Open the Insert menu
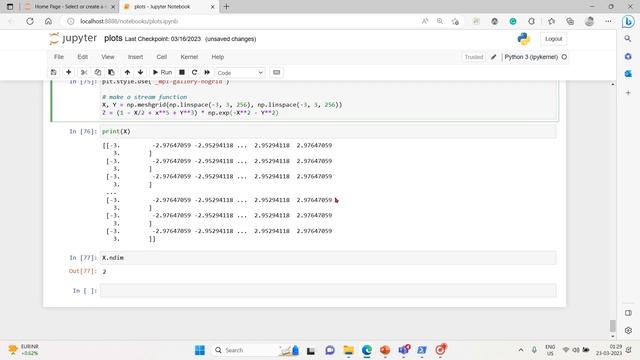 [x=136, y=57]
